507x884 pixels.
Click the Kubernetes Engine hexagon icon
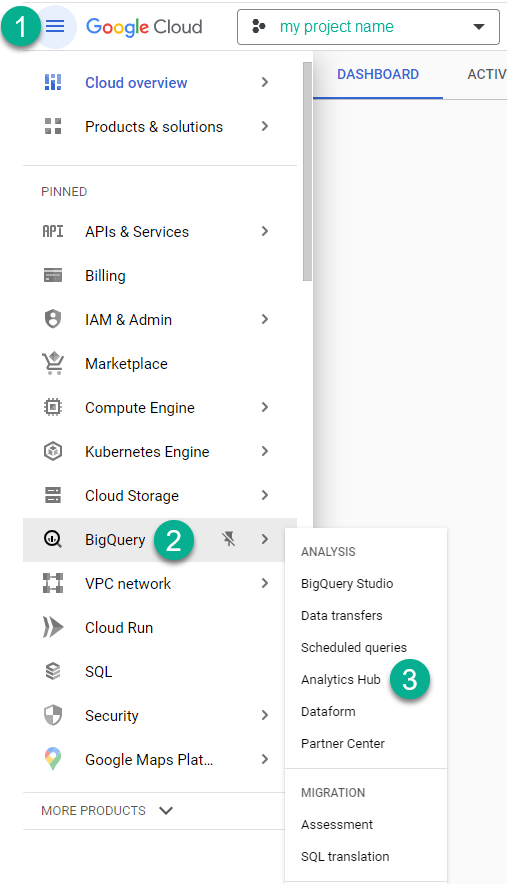(x=53, y=451)
